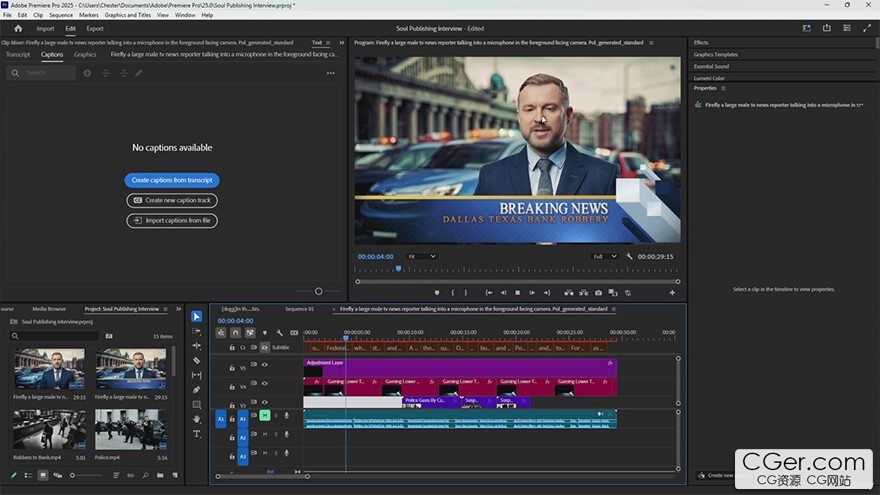Open Project panel hamburger menu

coord(165,309)
